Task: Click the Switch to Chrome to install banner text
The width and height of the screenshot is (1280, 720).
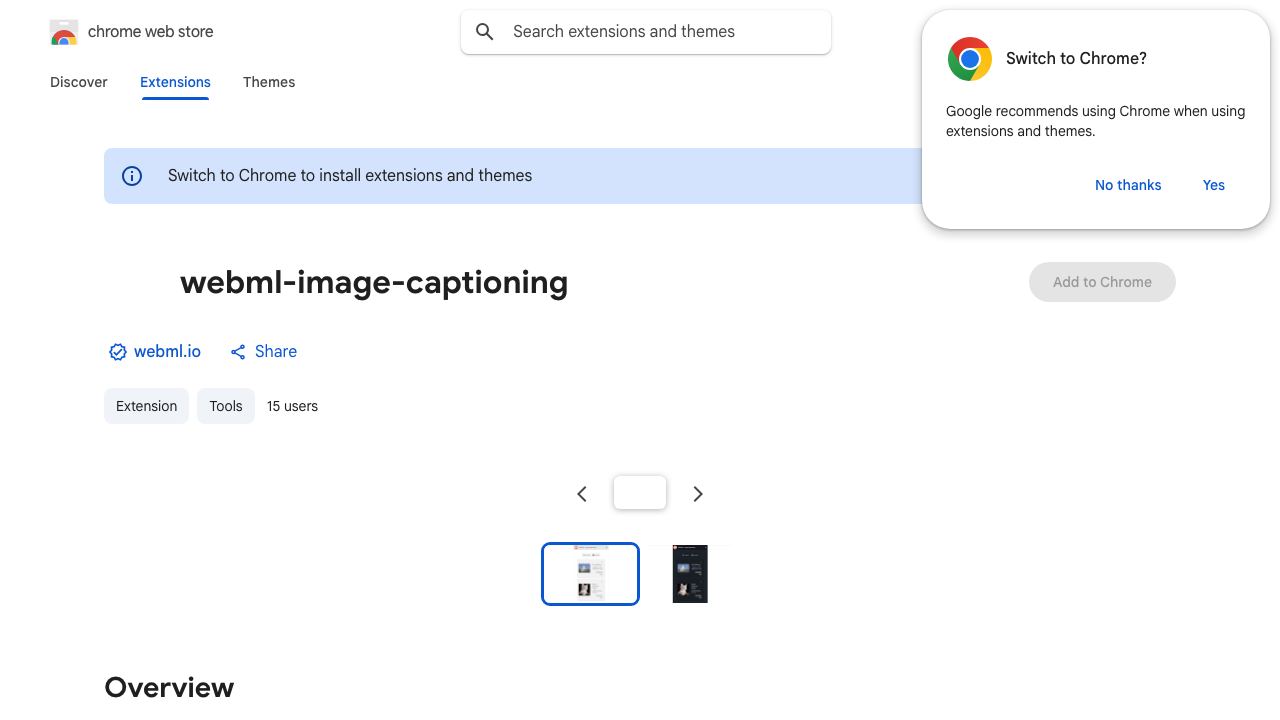Action: click(350, 176)
